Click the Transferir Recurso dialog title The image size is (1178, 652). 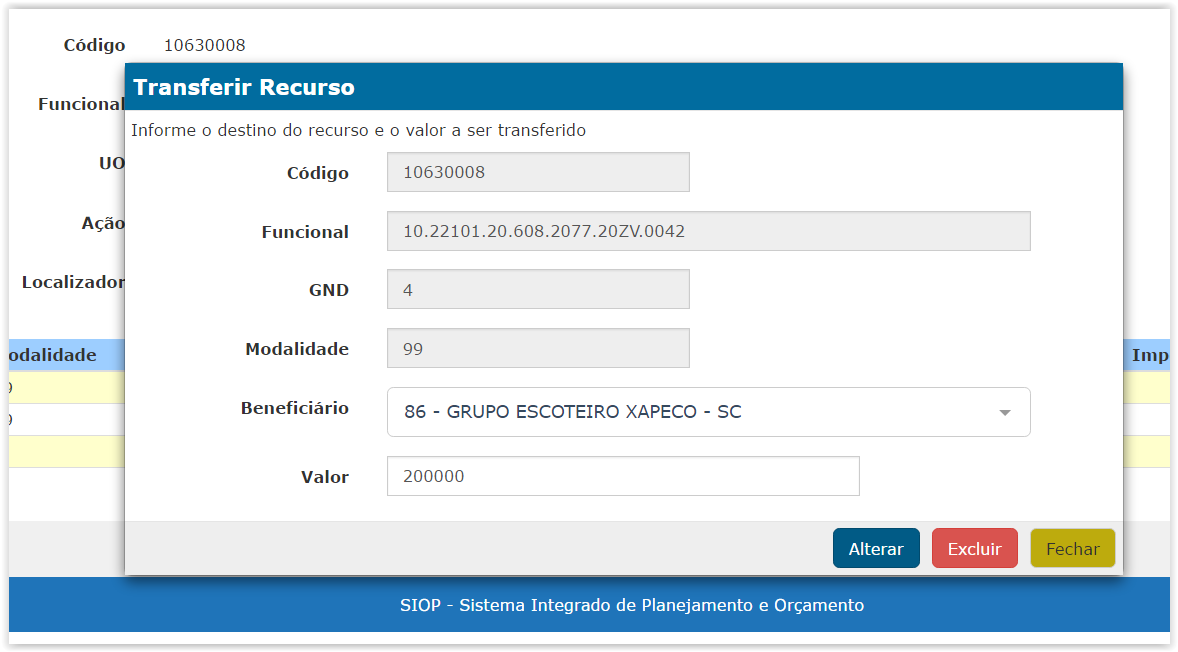[x=244, y=87]
